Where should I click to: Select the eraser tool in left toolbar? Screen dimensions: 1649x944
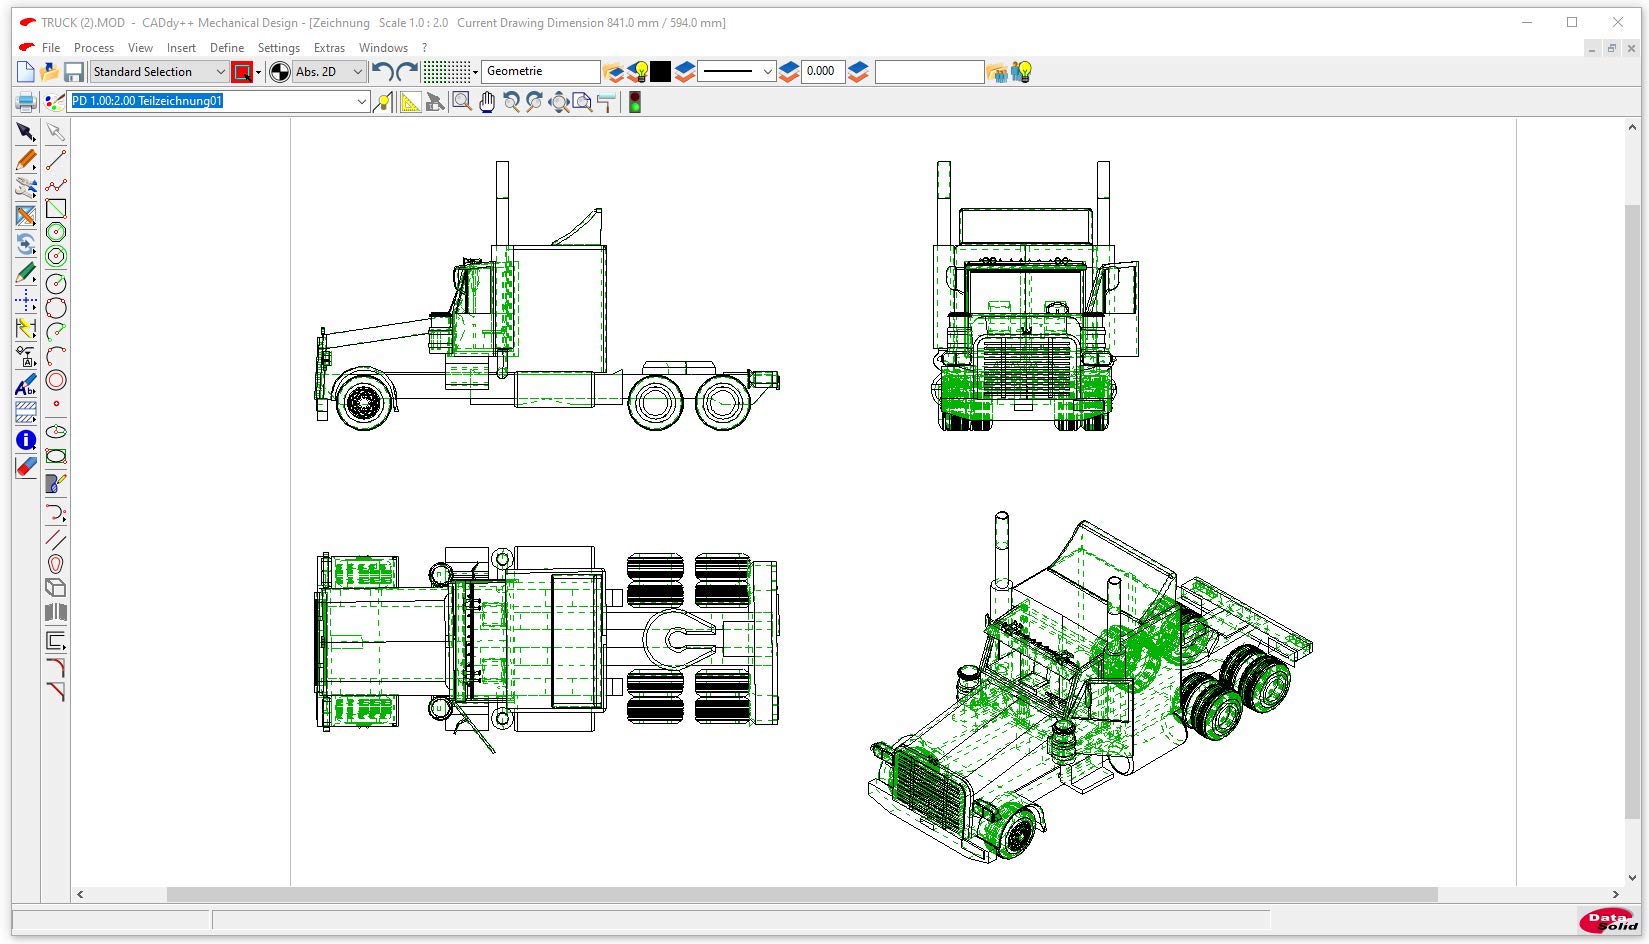click(x=26, y=467)
